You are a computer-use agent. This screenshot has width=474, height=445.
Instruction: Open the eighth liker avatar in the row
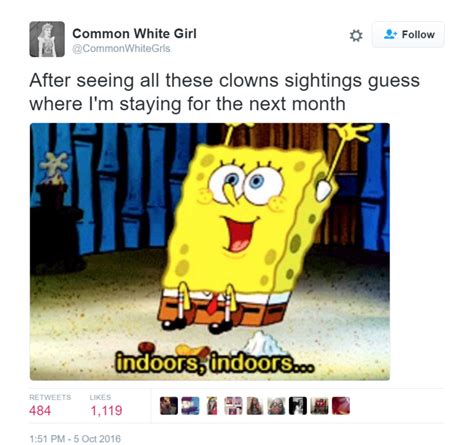click(319, 406)
